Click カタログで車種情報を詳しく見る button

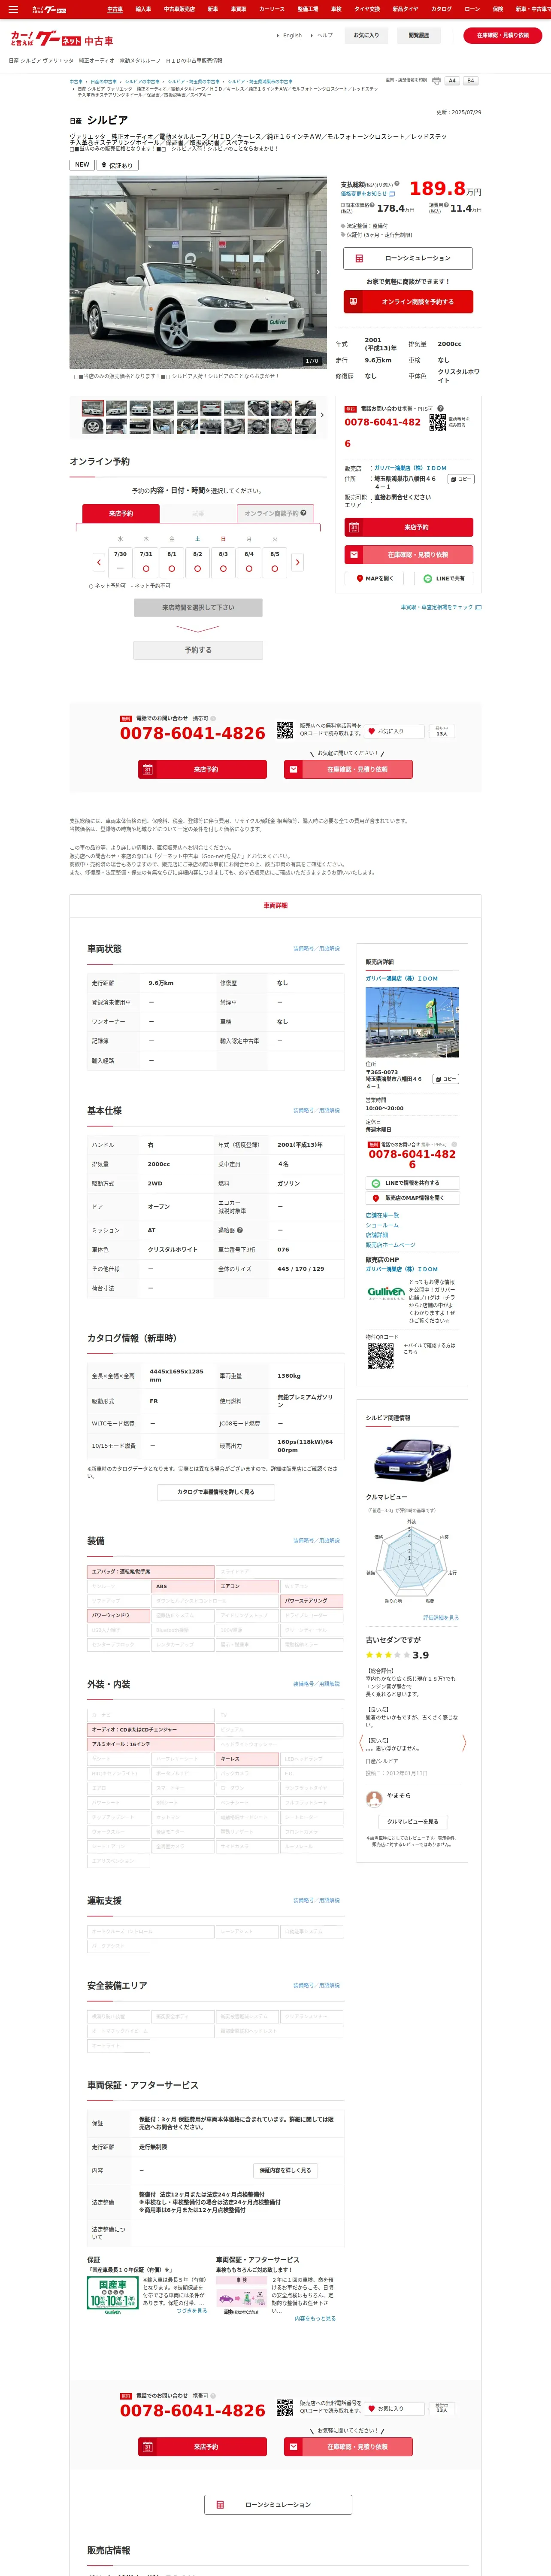(x=216, y=1491)
